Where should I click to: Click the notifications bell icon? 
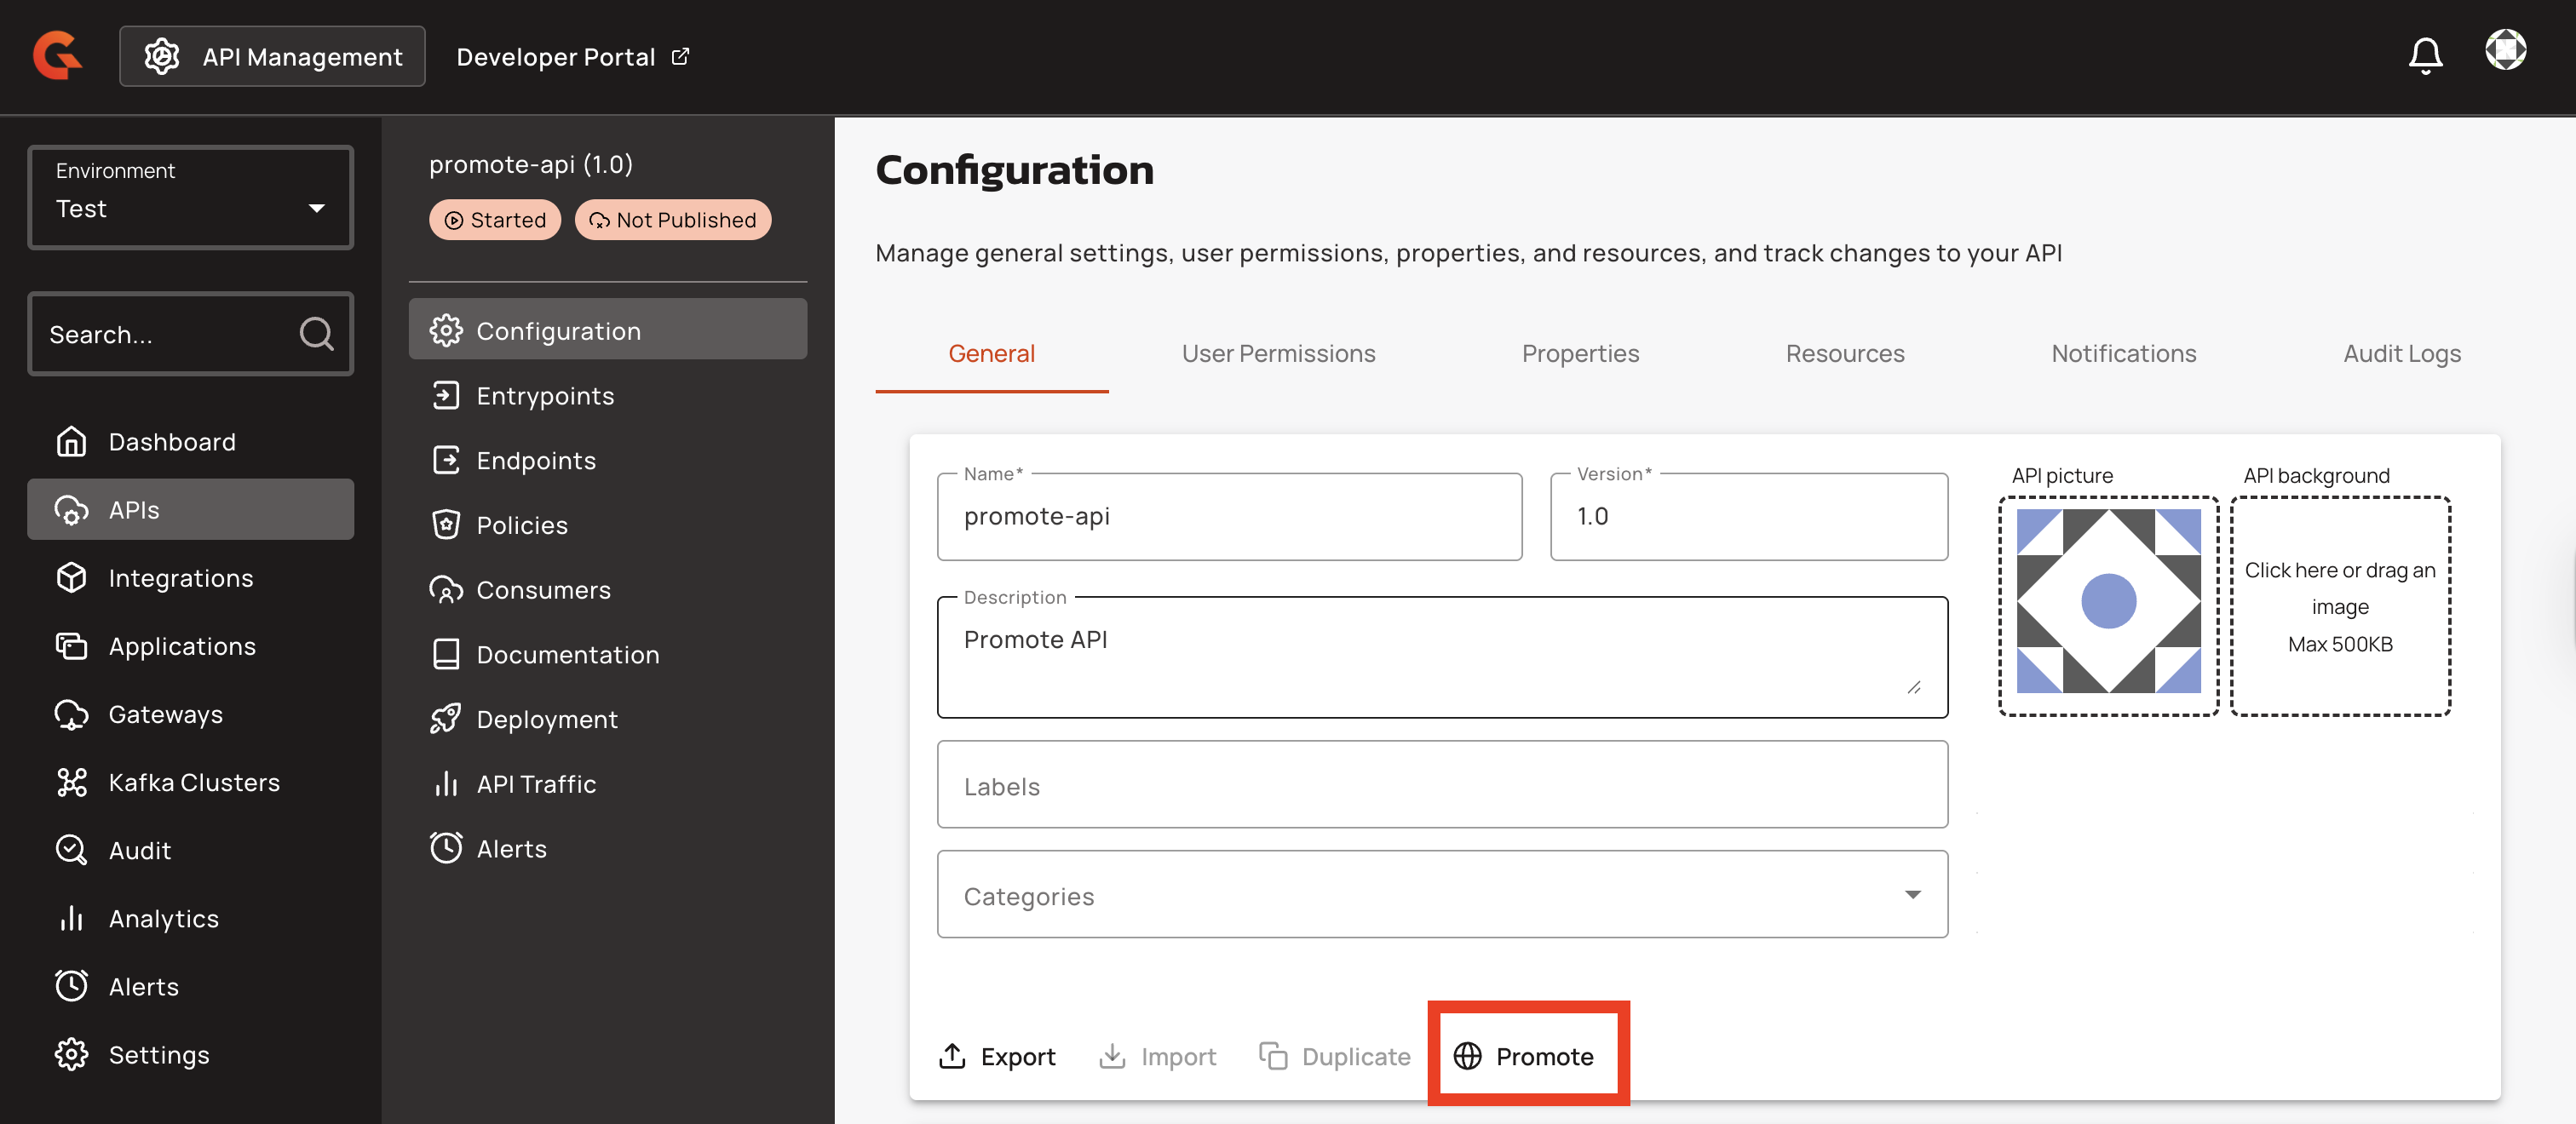click(2424, 56)
